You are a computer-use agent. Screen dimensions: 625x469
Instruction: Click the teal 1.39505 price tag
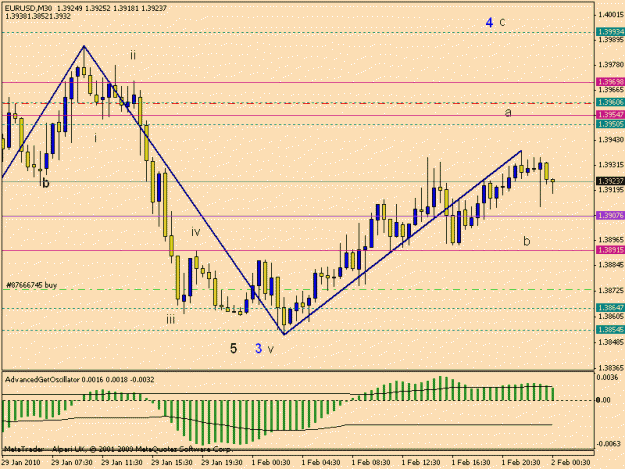[610, 124]
